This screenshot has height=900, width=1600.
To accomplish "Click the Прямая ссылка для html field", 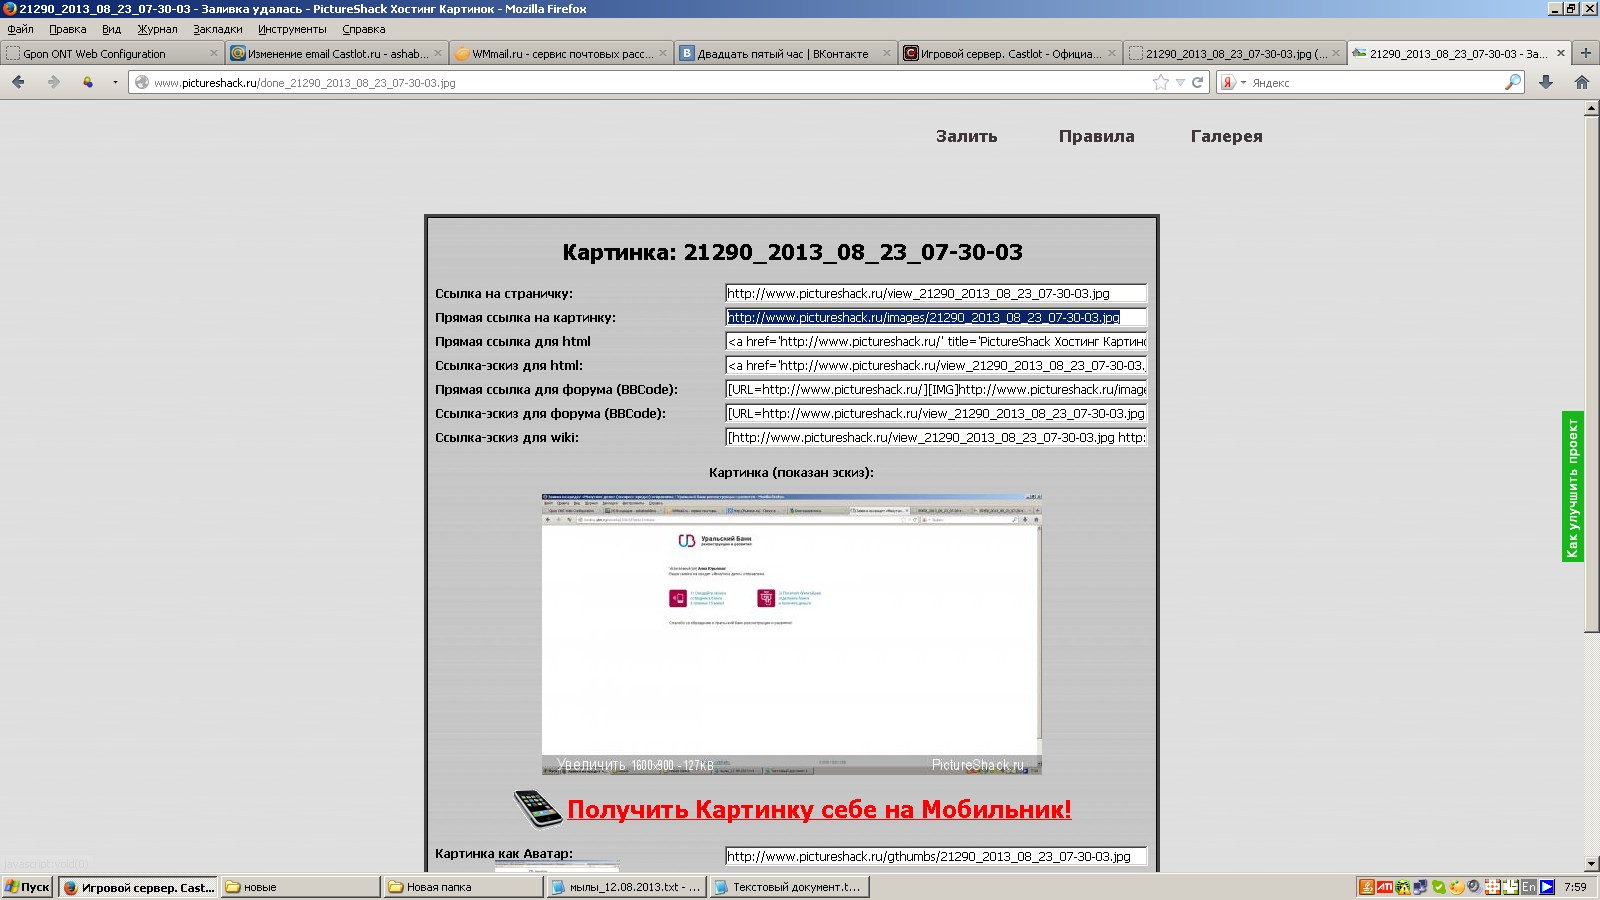I will pos(936,341).
